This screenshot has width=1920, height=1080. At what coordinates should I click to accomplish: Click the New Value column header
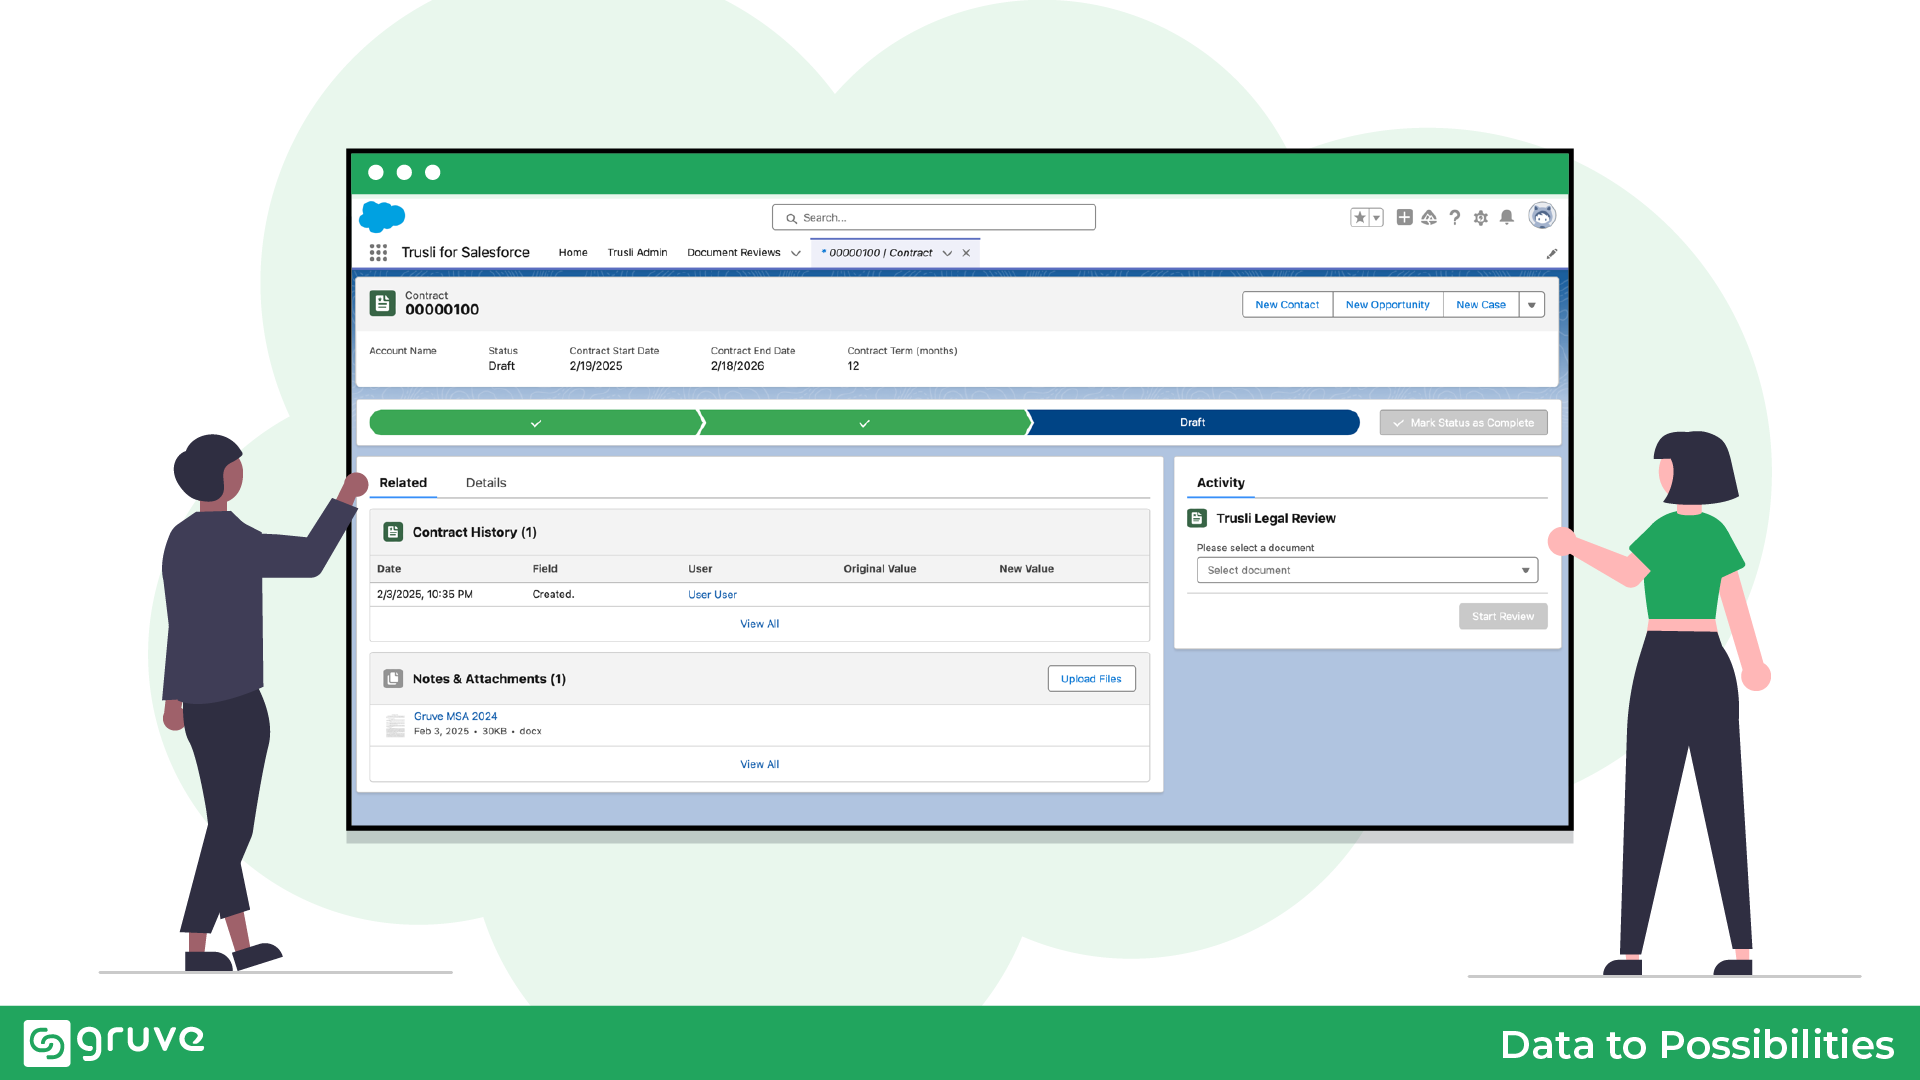point(1026,569)
